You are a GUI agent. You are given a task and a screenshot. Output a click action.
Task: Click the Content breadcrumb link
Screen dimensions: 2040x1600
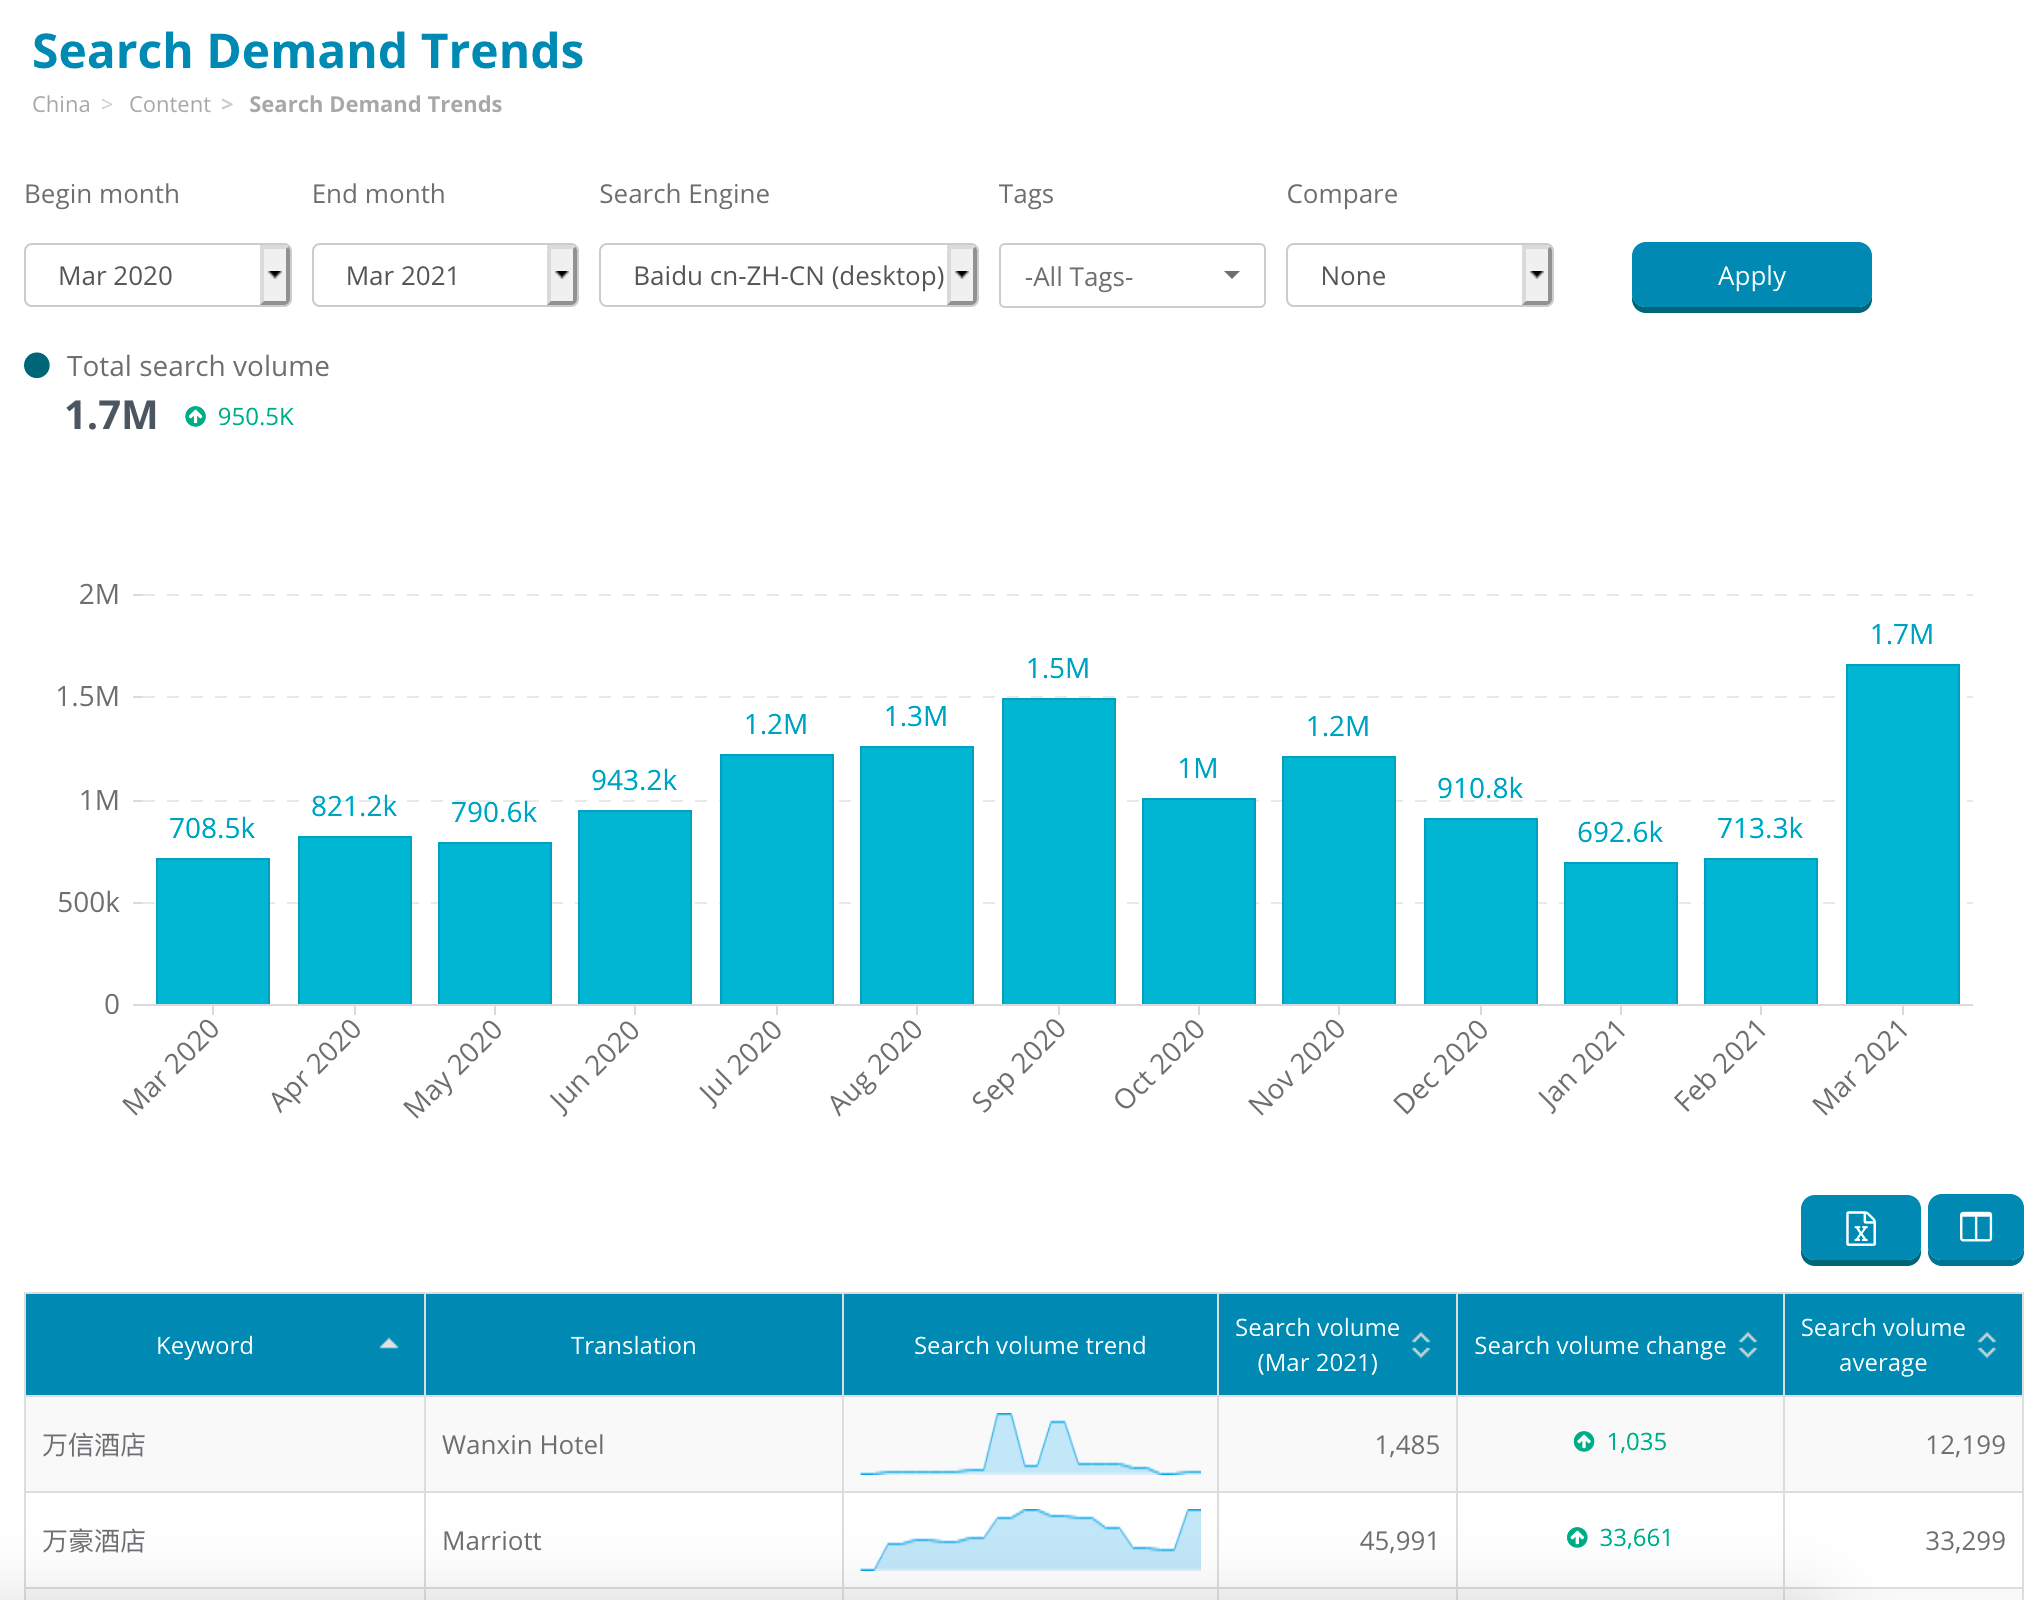click(x=170, y=104)
